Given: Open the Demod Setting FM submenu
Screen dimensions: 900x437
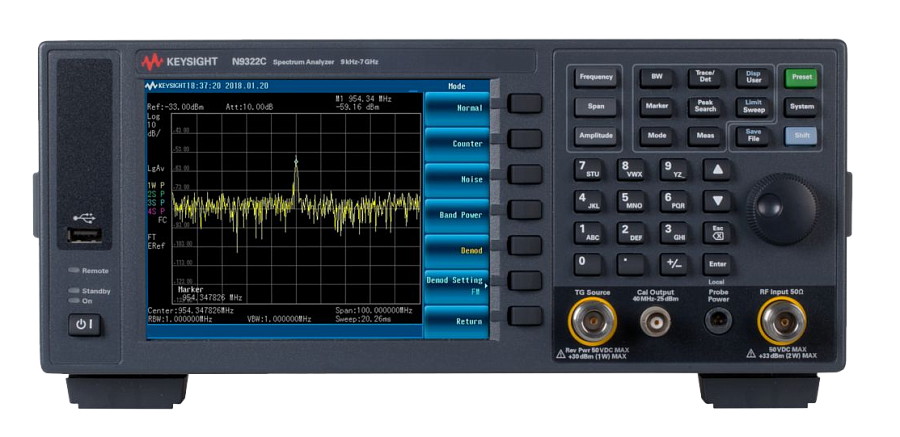Looking at the screenshot, I should (x=456, y=286).
